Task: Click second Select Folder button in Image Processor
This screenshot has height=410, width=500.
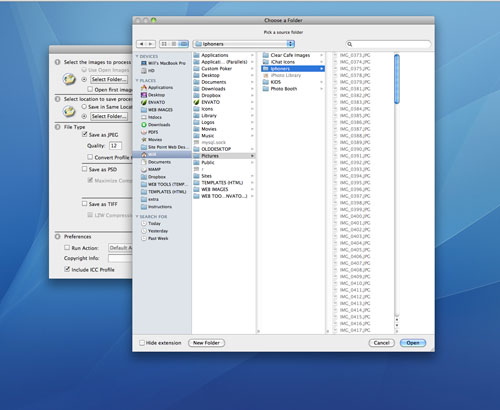Action: tap(109, 116)
